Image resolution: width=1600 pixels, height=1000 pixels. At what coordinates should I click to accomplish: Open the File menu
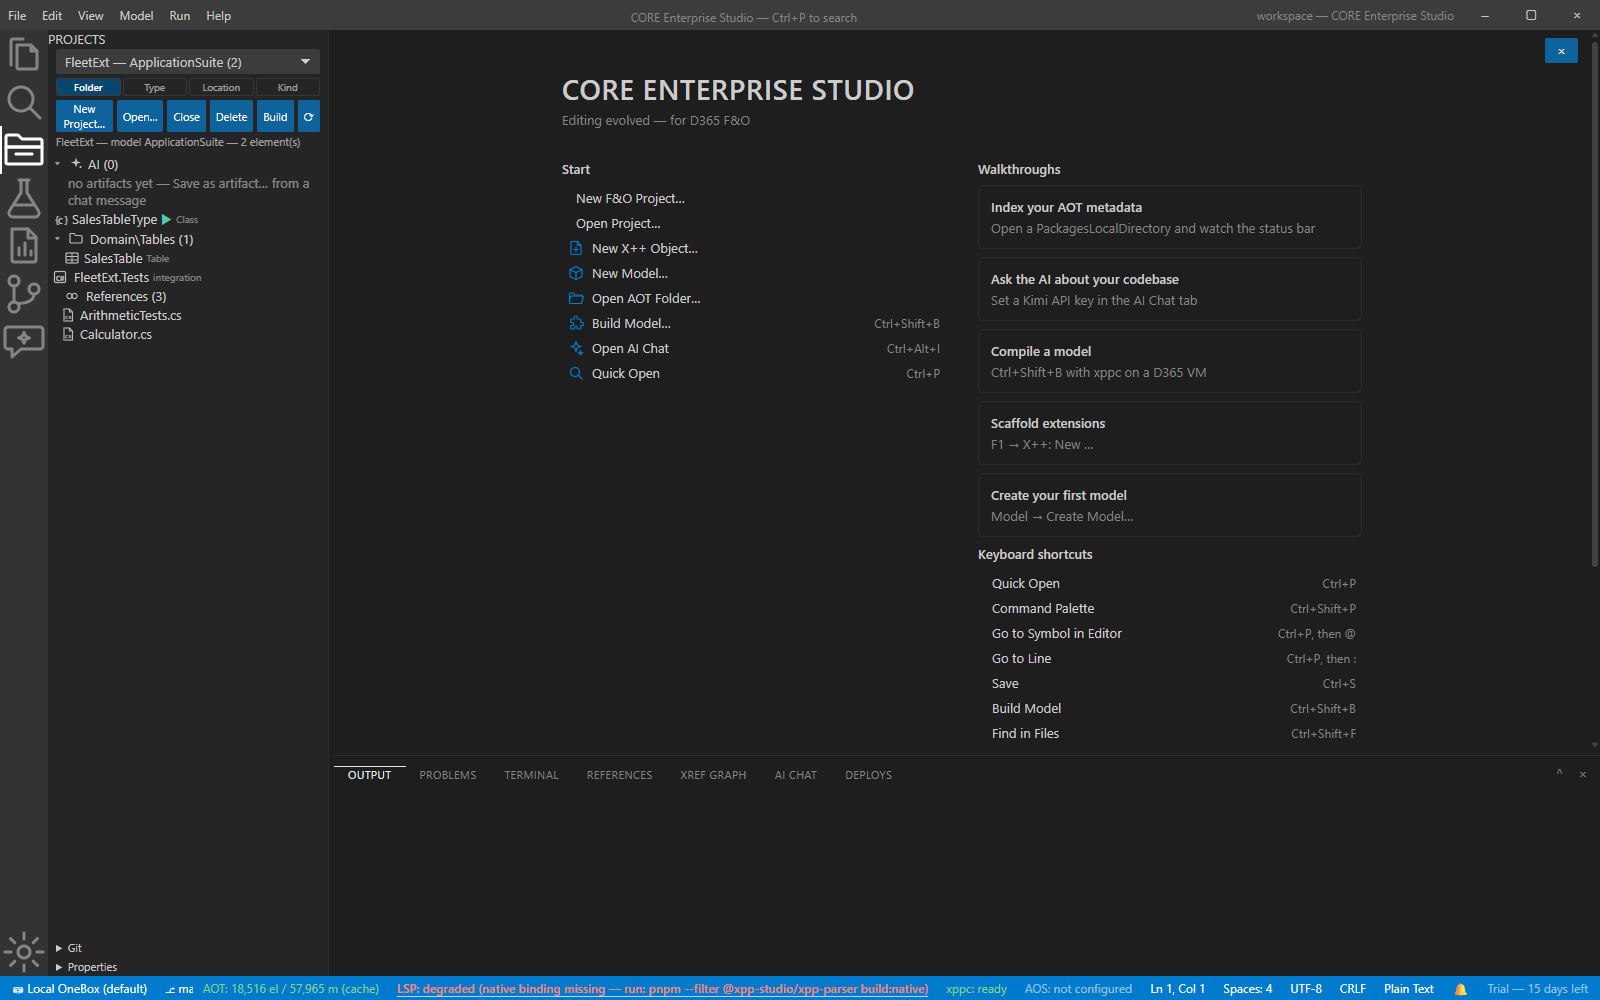pyautogui.click(x=17, y=16)
